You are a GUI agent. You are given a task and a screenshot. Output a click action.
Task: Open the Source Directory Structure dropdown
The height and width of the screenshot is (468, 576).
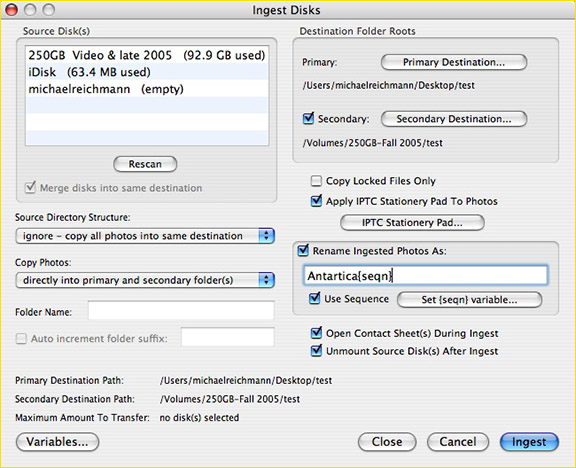coord(145,236)
